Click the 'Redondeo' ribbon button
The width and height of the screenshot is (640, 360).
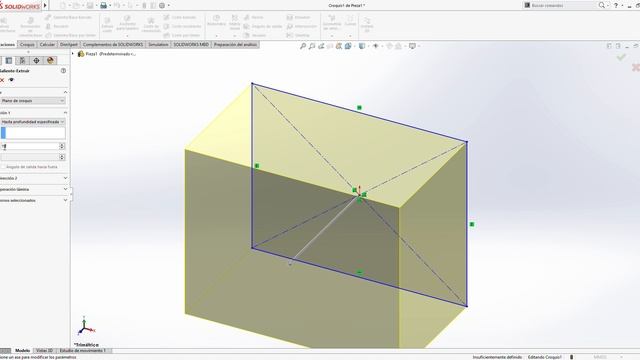216,21
